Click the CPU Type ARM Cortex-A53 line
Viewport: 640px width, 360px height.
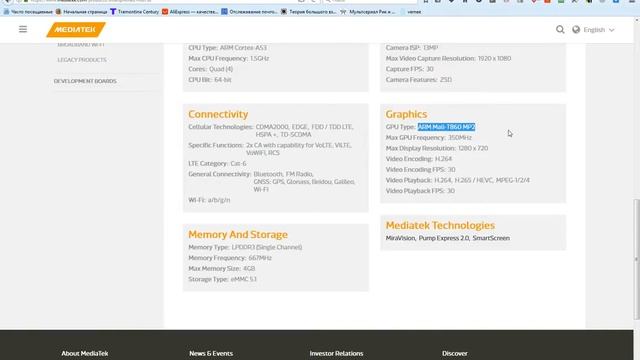point(227,48)
